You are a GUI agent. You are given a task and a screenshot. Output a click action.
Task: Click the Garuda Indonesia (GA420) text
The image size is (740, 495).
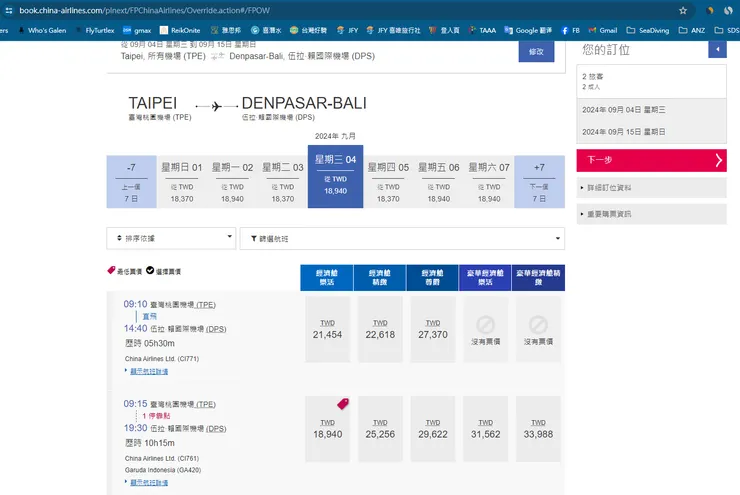click(x=163, y=470)
